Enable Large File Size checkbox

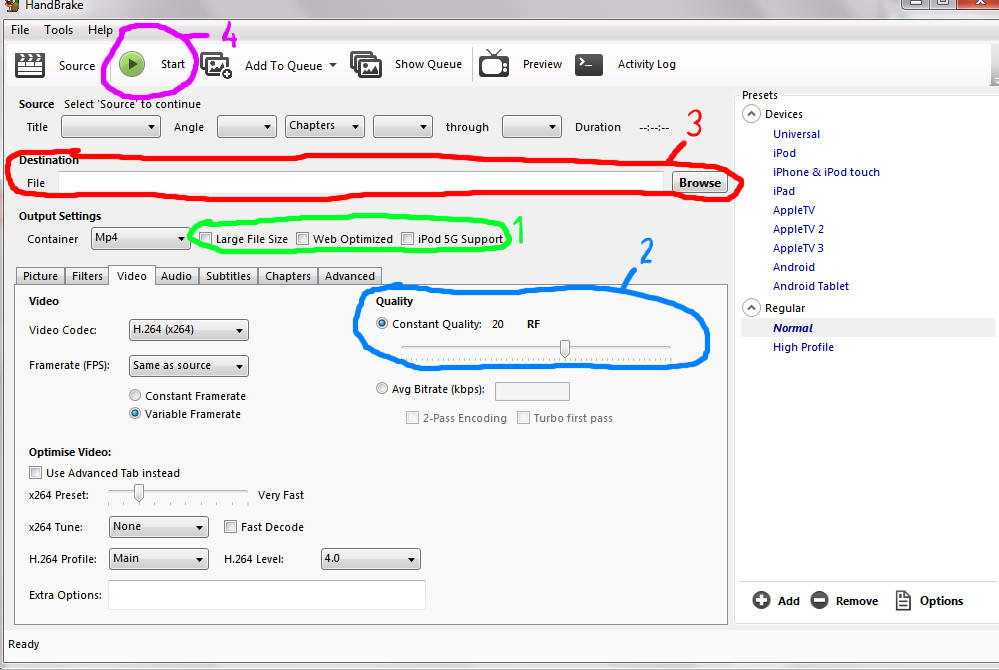[206, 238]
